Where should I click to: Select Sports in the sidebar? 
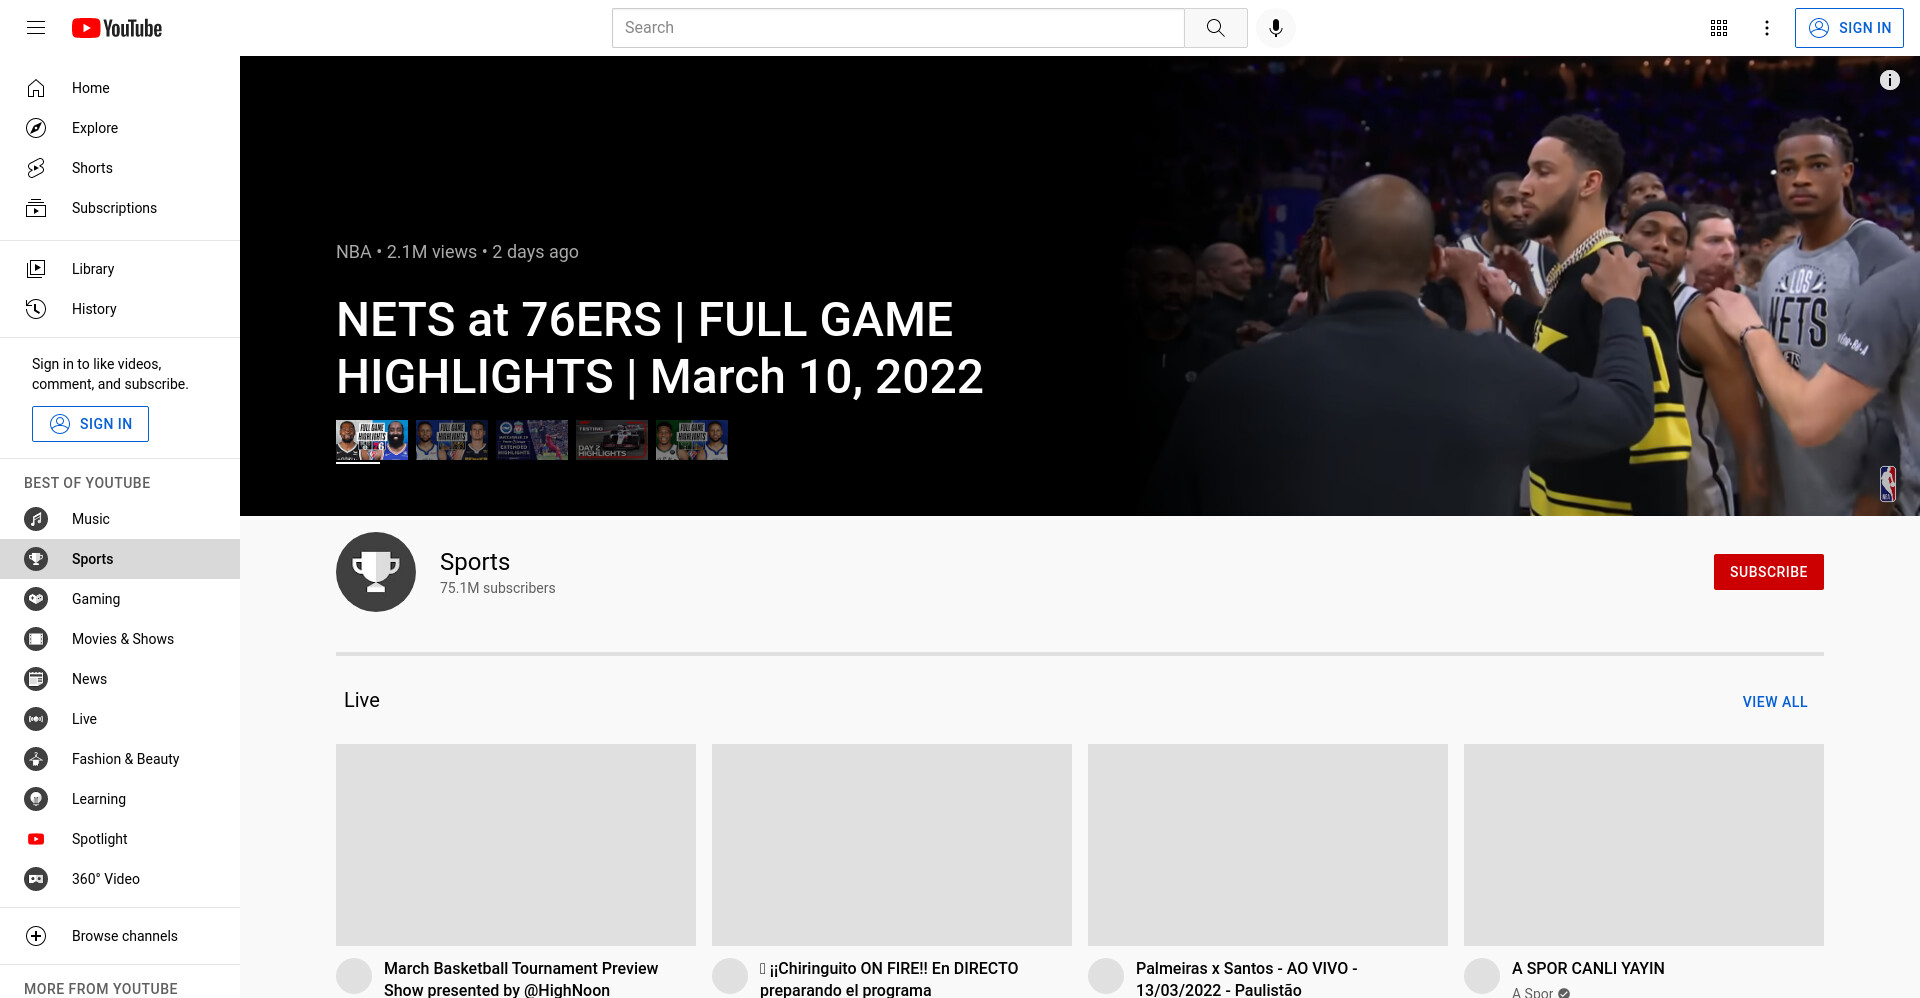120,559
